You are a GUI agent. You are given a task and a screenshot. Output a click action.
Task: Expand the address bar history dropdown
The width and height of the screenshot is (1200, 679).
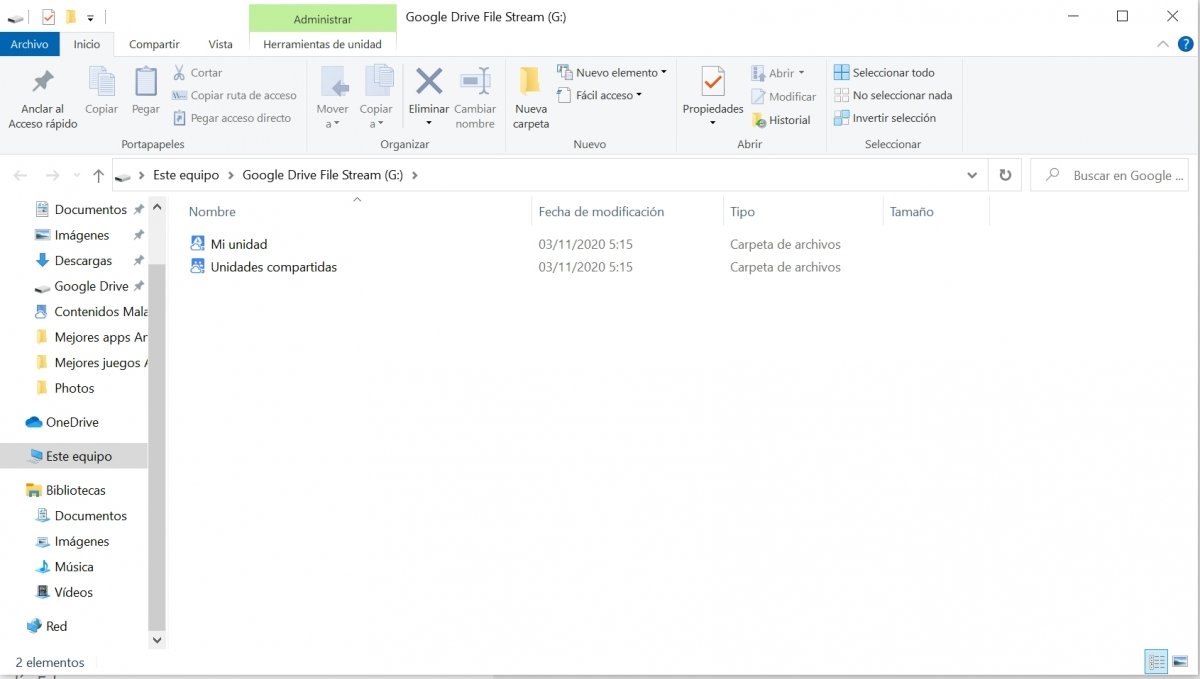[x=972, y=175]
